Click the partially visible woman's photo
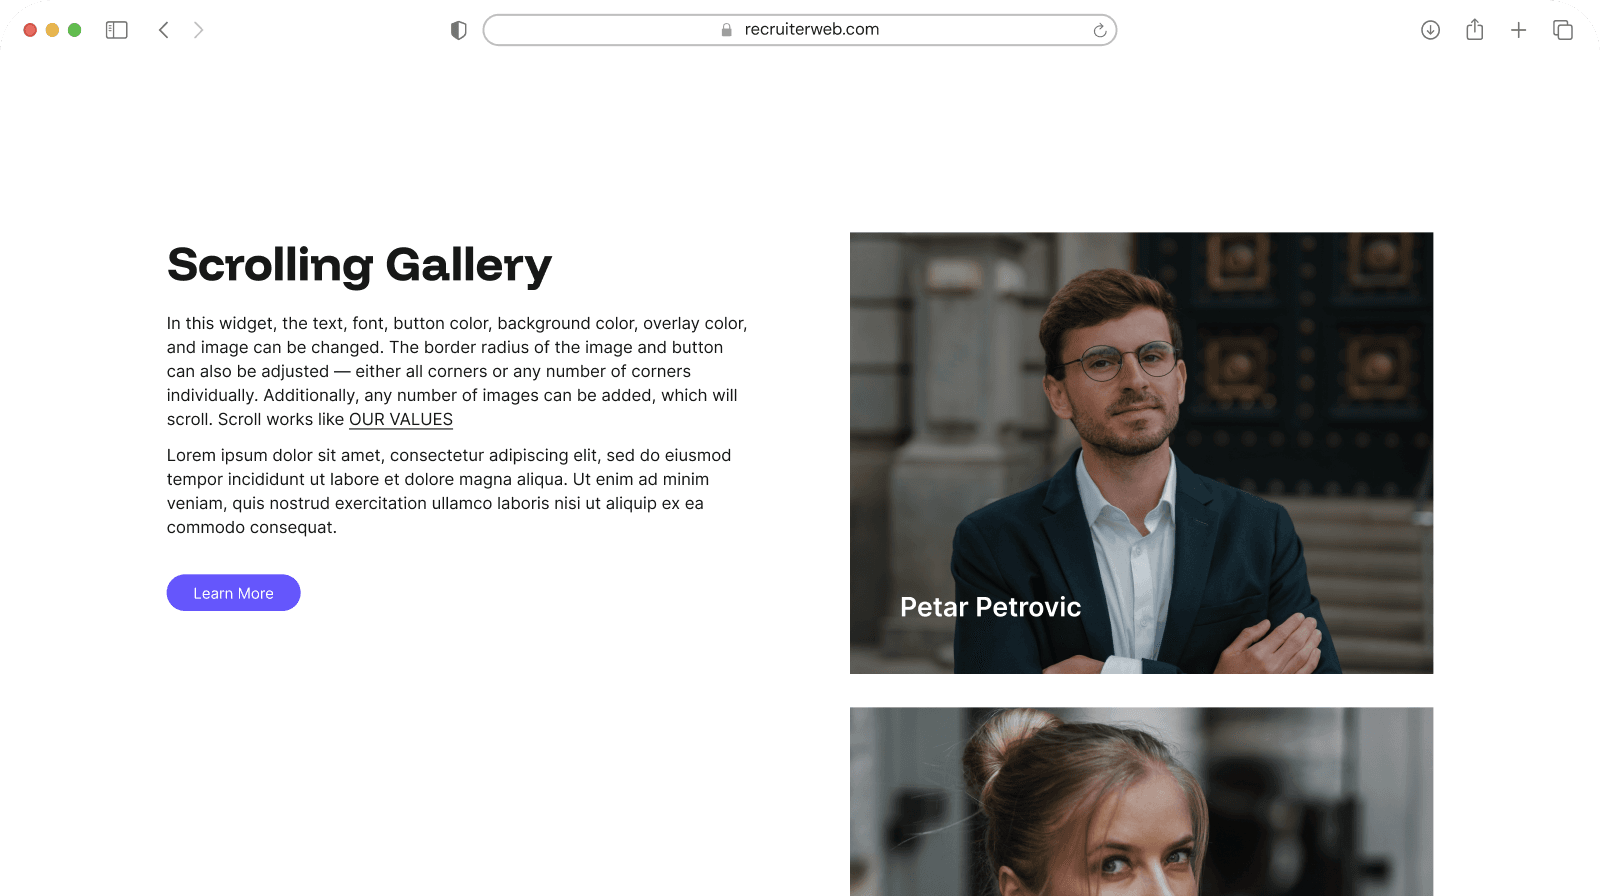The width and height of the screenshot is (1600, 896). click(1141, 800)
